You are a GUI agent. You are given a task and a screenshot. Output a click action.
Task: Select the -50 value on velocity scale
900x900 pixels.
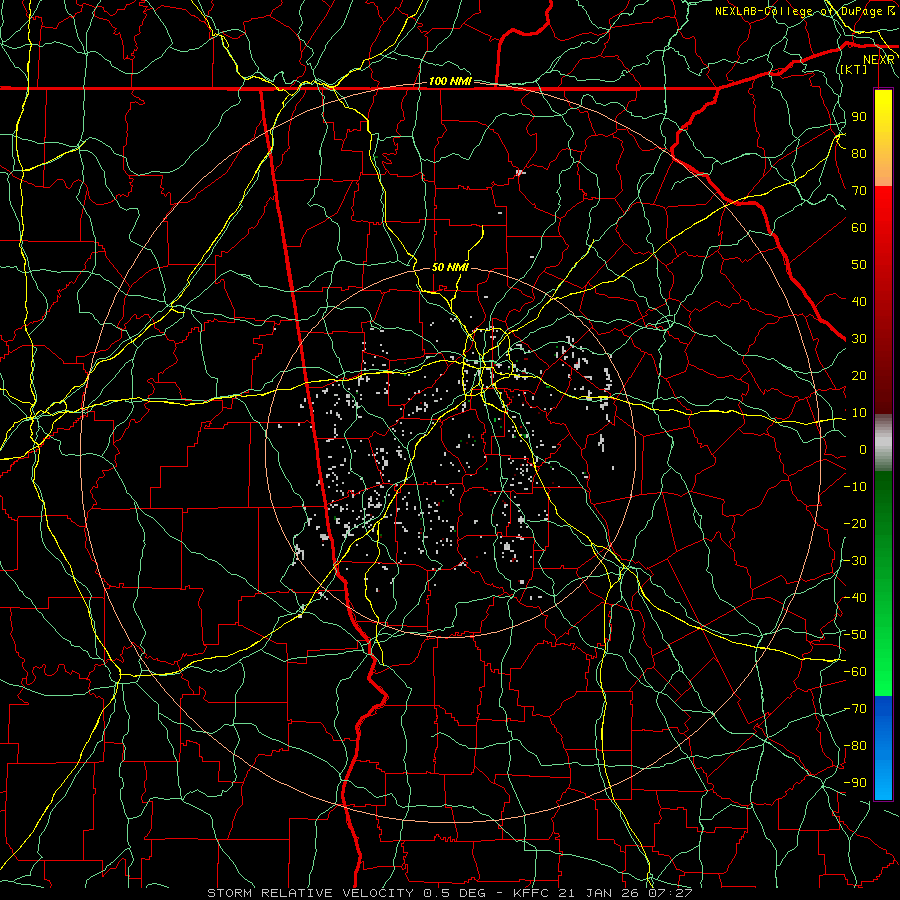point(855,635)
